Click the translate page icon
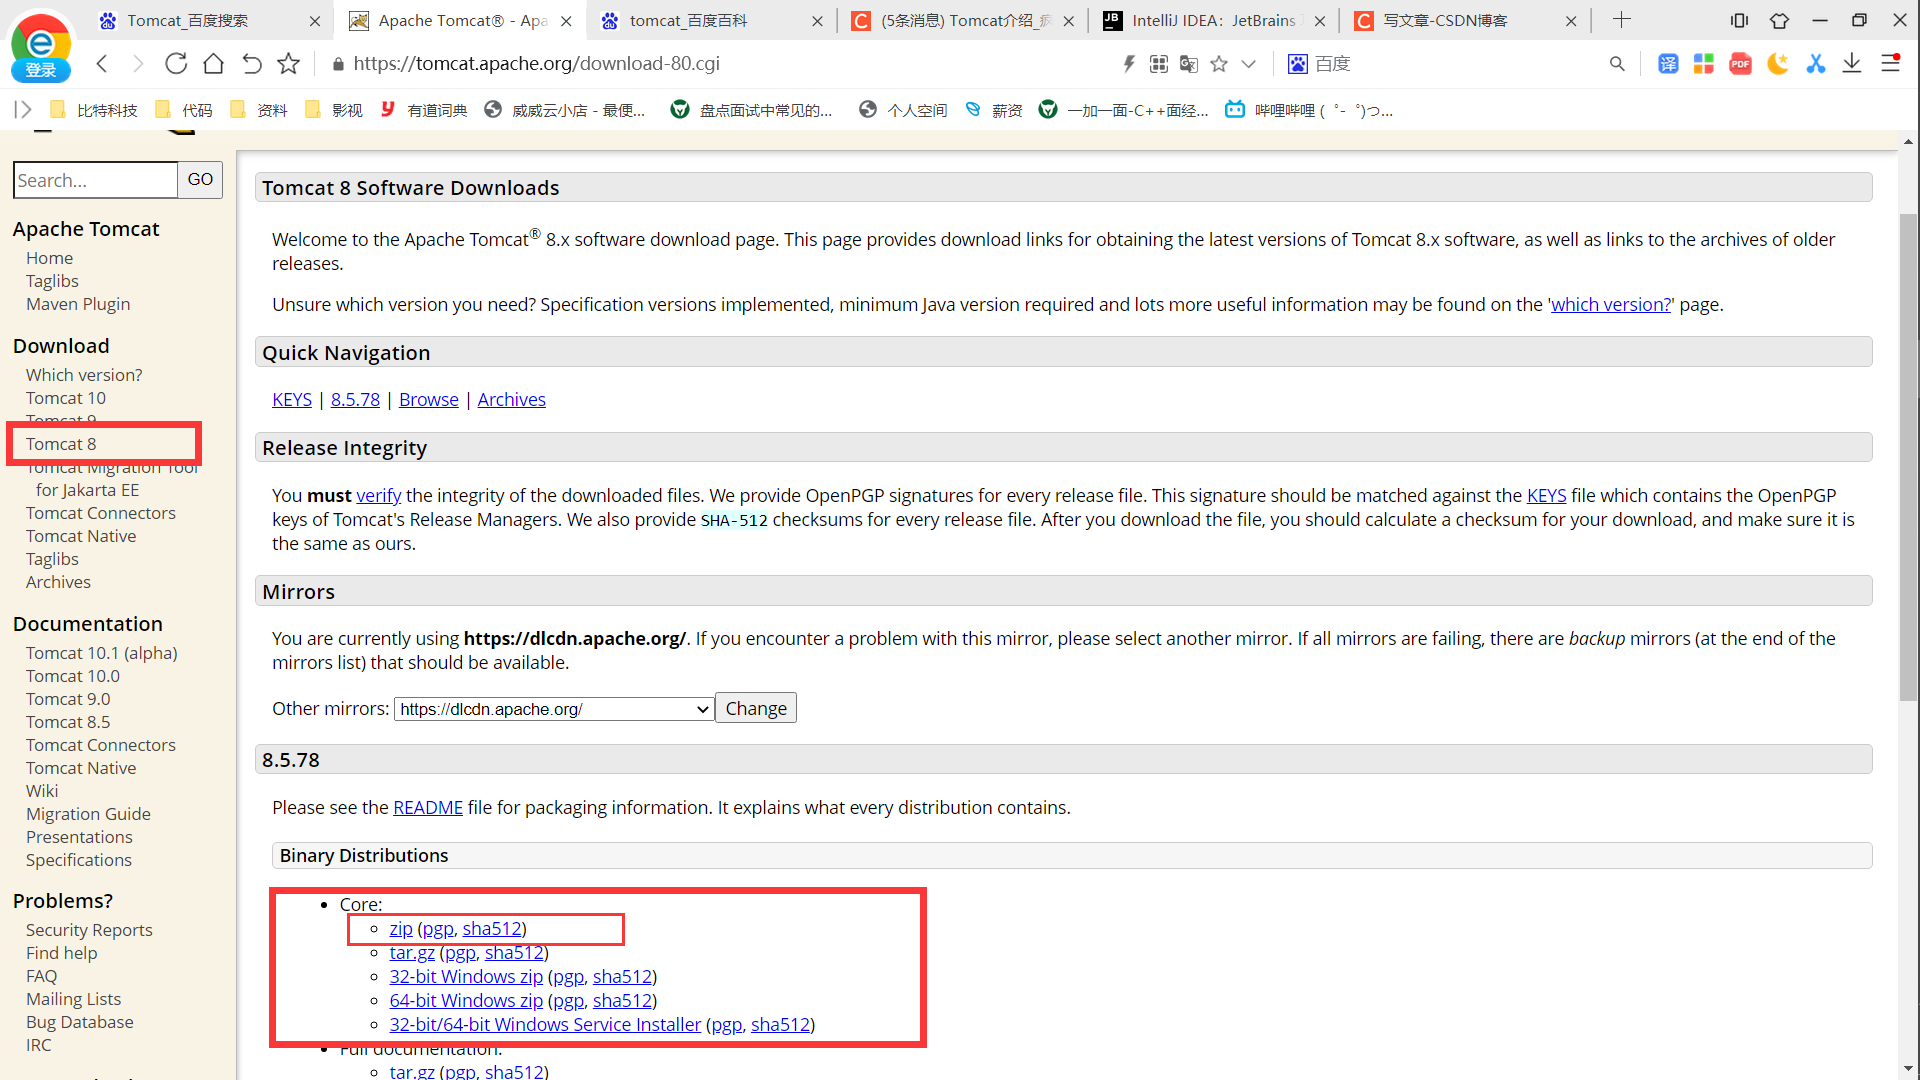The width and height of the screenshot is (1920, 1080). click(1188, 64)
